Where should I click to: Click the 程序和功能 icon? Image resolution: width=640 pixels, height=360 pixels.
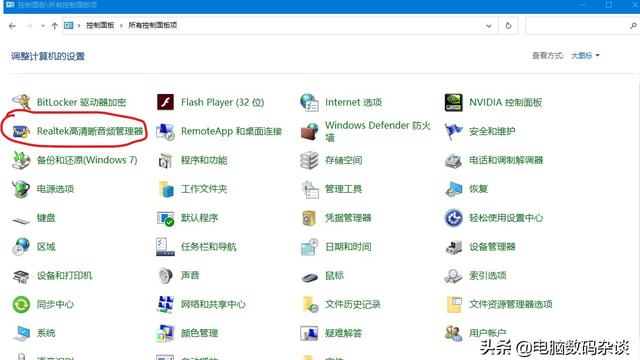click(165, 160)
